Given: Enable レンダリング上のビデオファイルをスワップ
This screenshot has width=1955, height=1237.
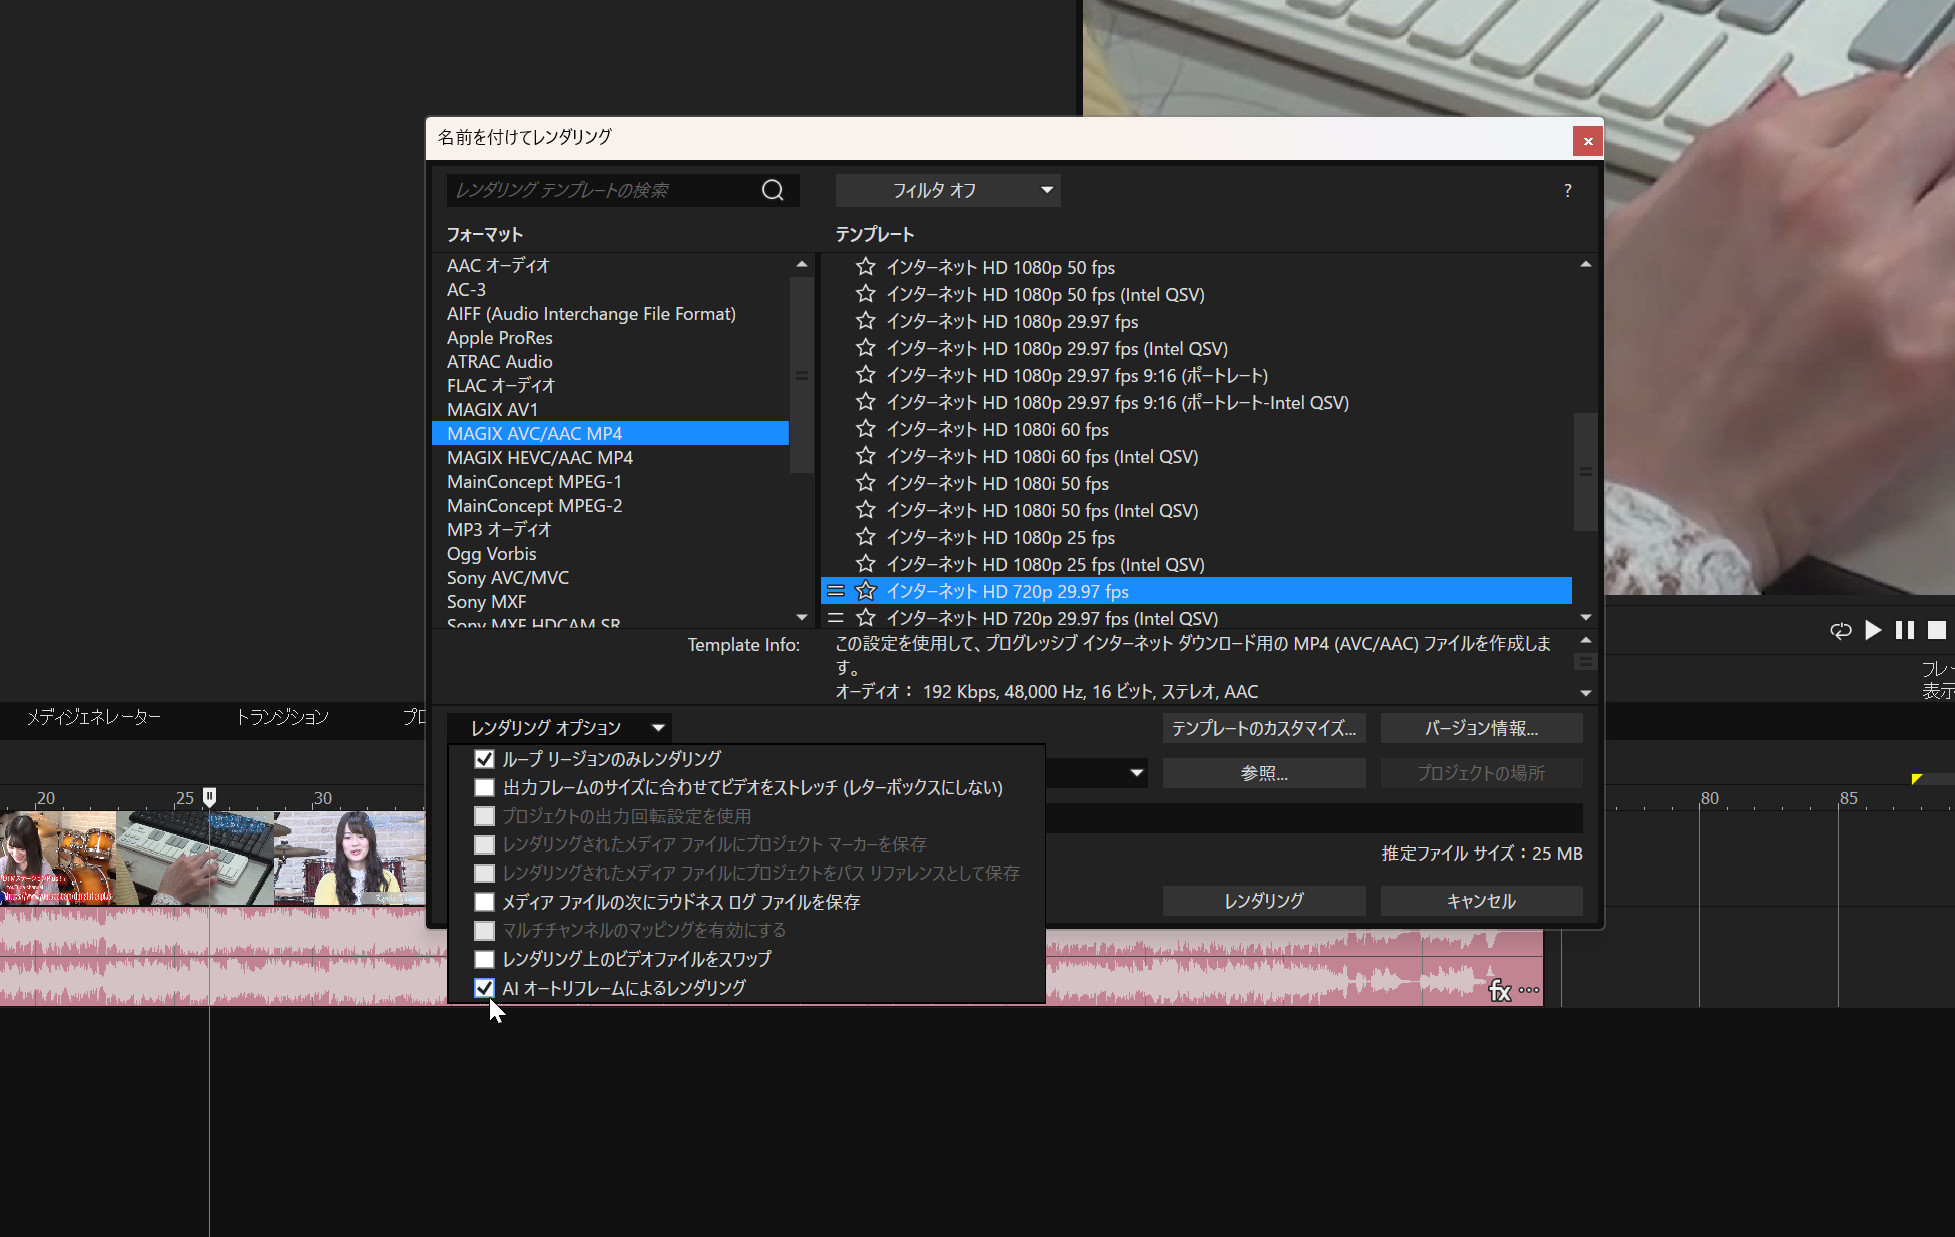Looking at the screenshot, I should [x=484, y=959].
